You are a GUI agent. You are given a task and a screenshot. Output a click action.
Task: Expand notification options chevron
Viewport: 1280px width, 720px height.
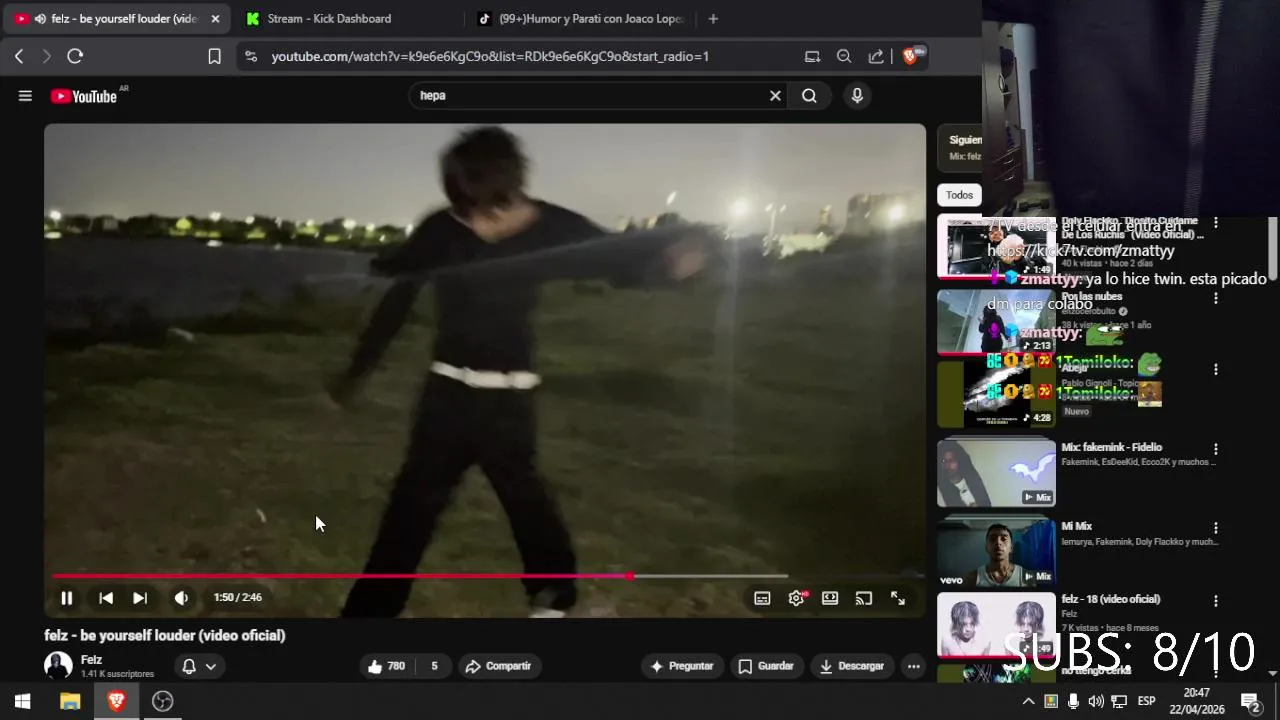point(211,666)
